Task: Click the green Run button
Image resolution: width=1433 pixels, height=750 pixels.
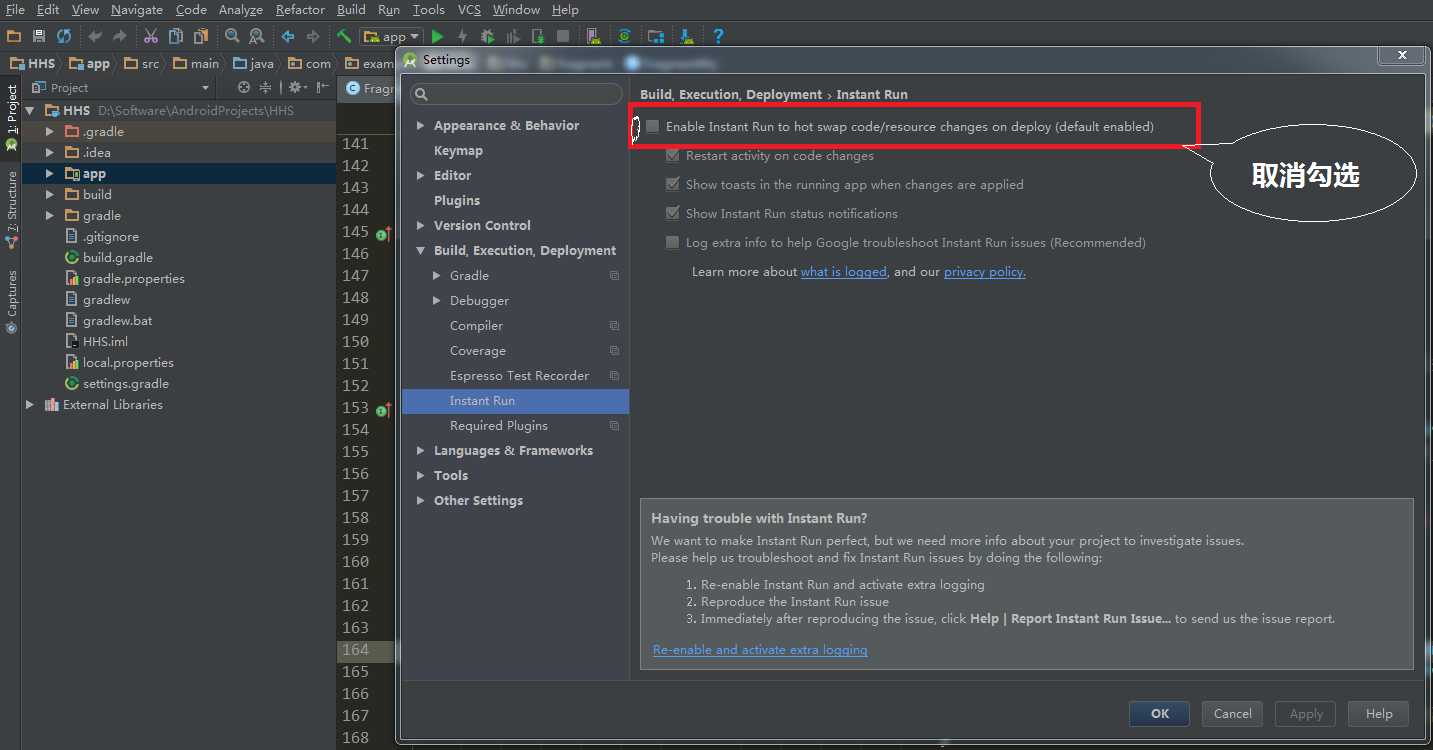Action: click(x=437, y=36)
